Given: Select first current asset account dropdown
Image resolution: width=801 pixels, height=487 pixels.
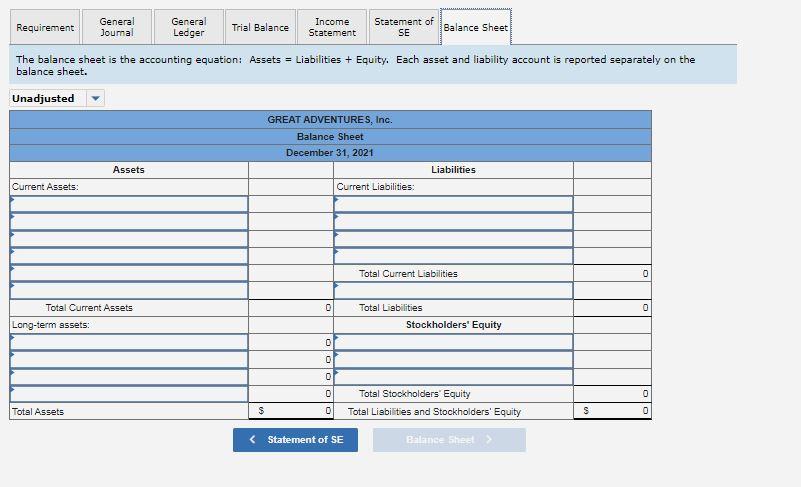Looking at the screenshot, I should 129,204.
